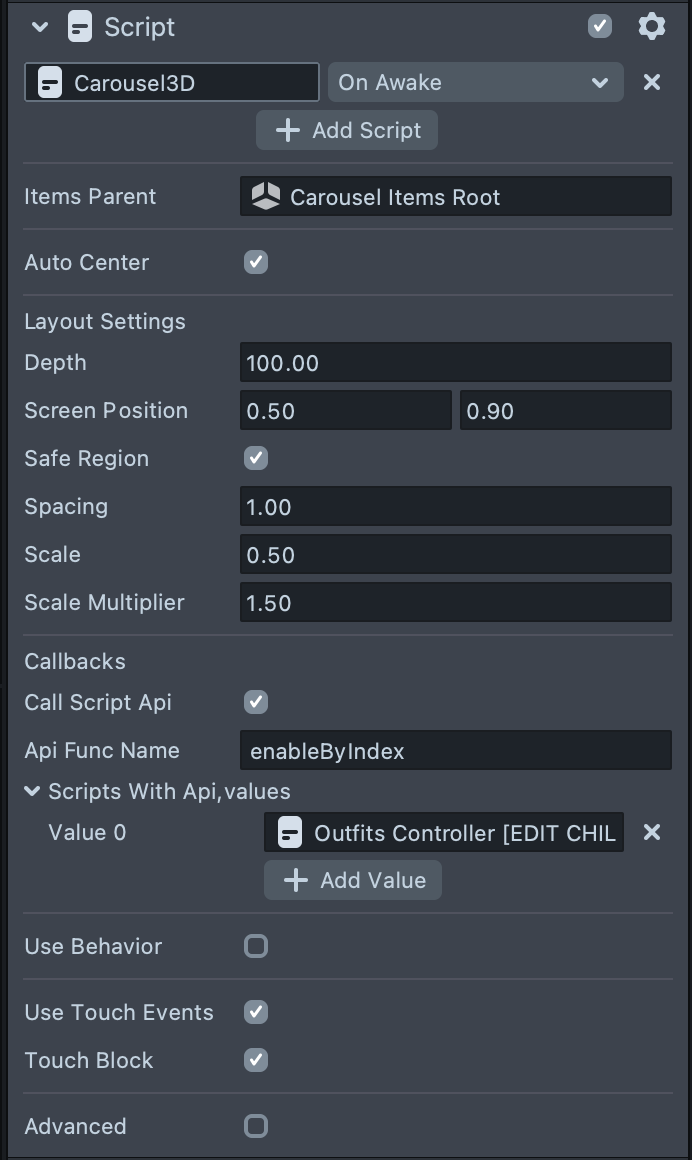Edit the Api Func Name field

pyautogui.click(x=455, y=751)
